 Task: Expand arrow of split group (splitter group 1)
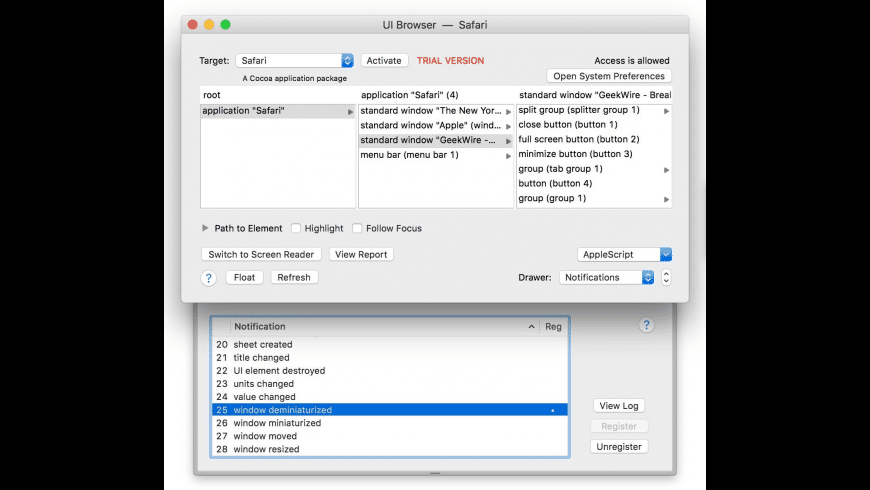[x=666, y=111]
